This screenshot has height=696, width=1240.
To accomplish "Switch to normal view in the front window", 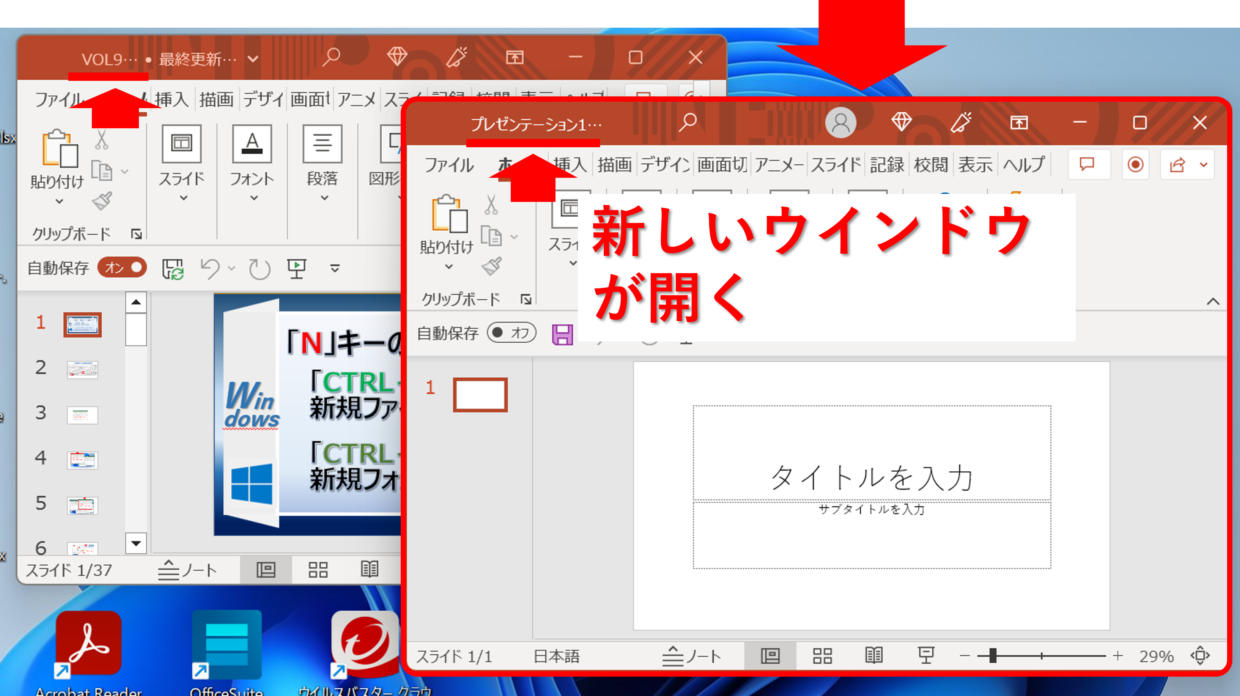I will tap(770, 656).
